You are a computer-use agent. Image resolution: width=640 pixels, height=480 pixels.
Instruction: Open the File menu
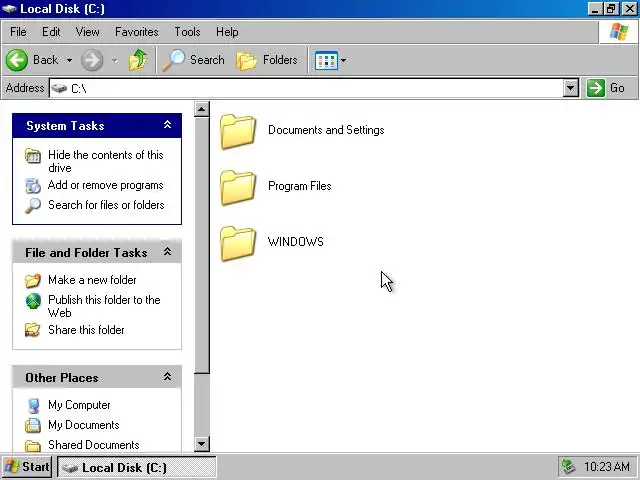(x=18, y=32)
